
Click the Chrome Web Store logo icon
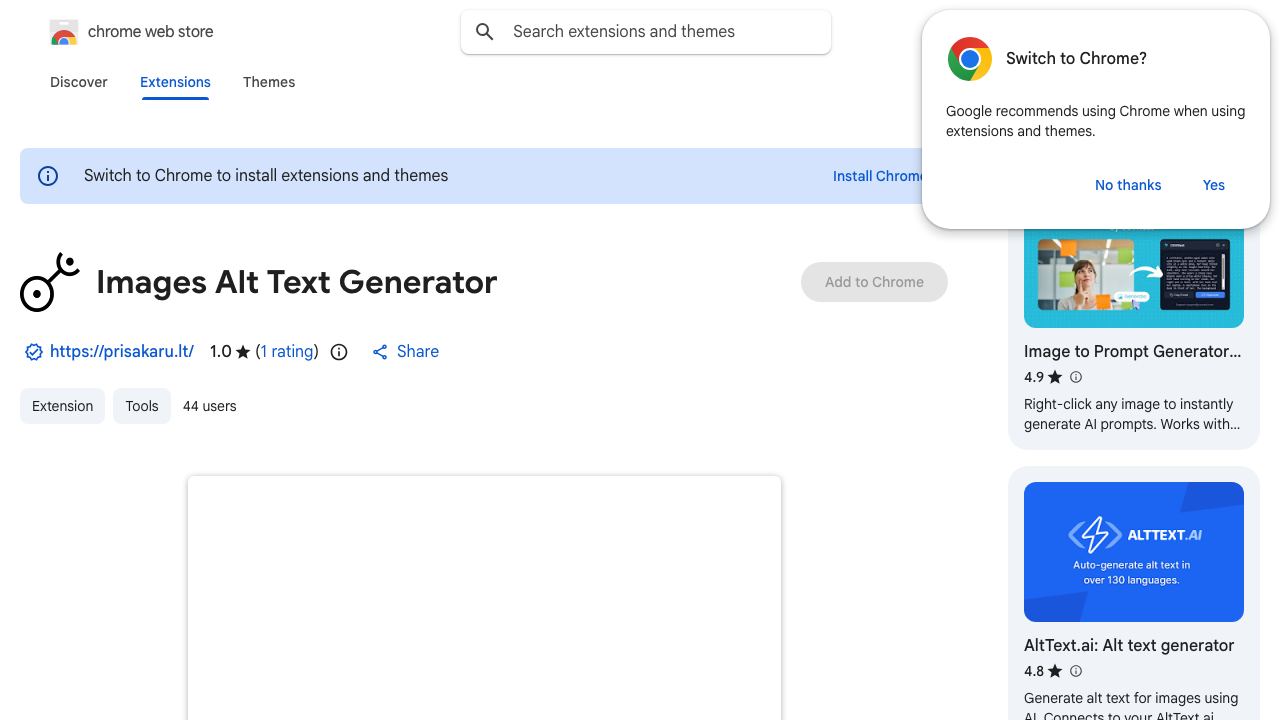tap(64, 32)
